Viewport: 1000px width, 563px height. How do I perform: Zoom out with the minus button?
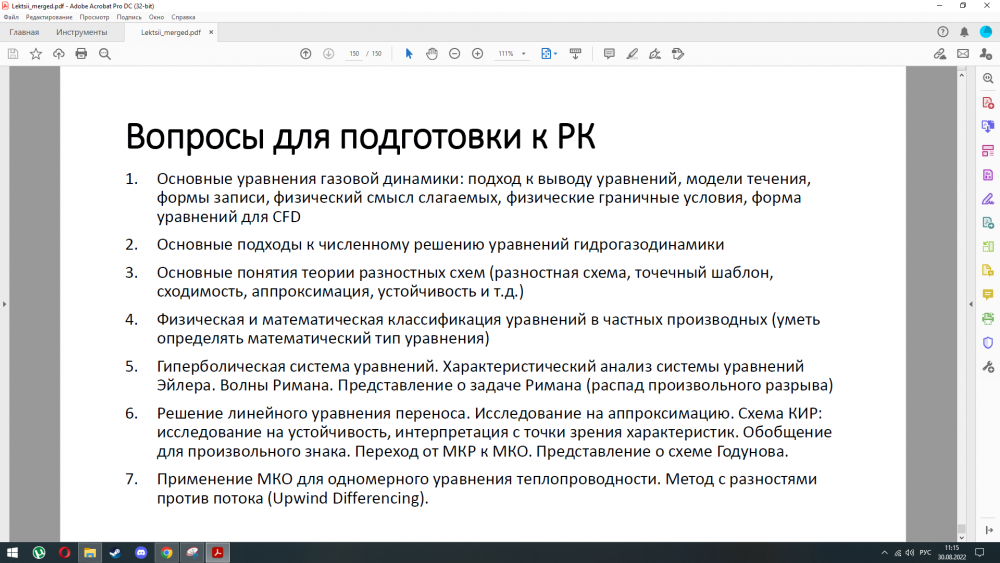[x=454, y=54]
